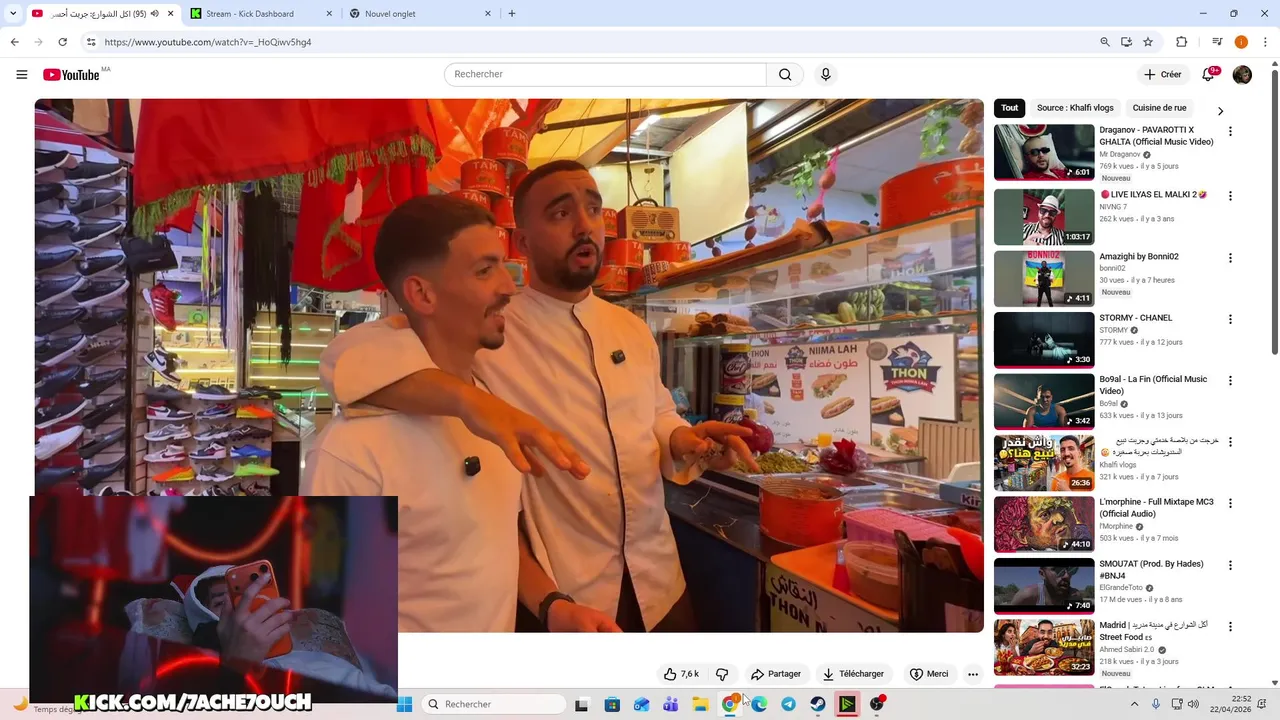The height and width of the screenshot is (720, 1280).
Task: Go to the YouTube home logo
Action: (x=71, y=75)
